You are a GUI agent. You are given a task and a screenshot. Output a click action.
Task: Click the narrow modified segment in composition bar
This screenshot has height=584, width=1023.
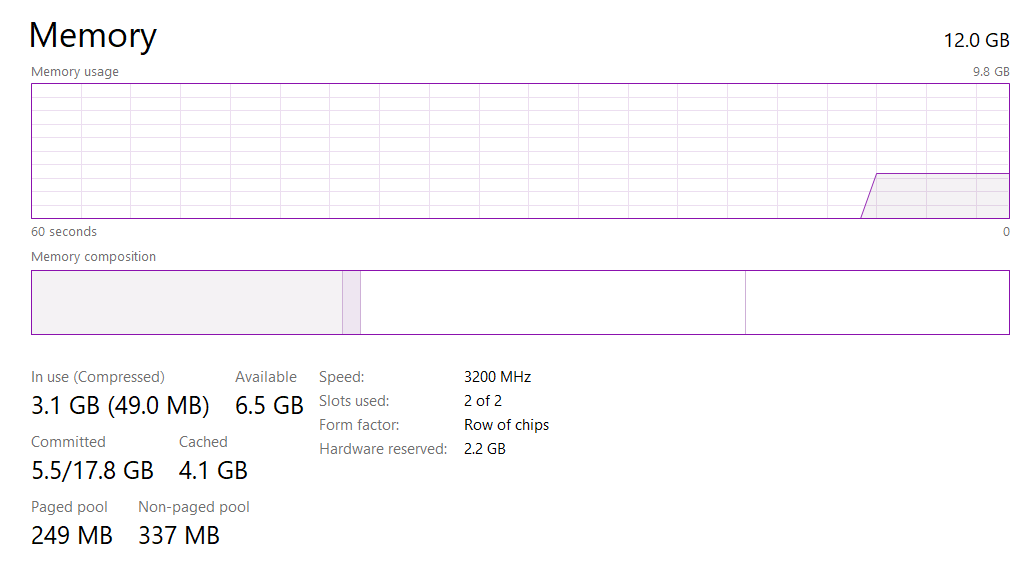point(351,302)
